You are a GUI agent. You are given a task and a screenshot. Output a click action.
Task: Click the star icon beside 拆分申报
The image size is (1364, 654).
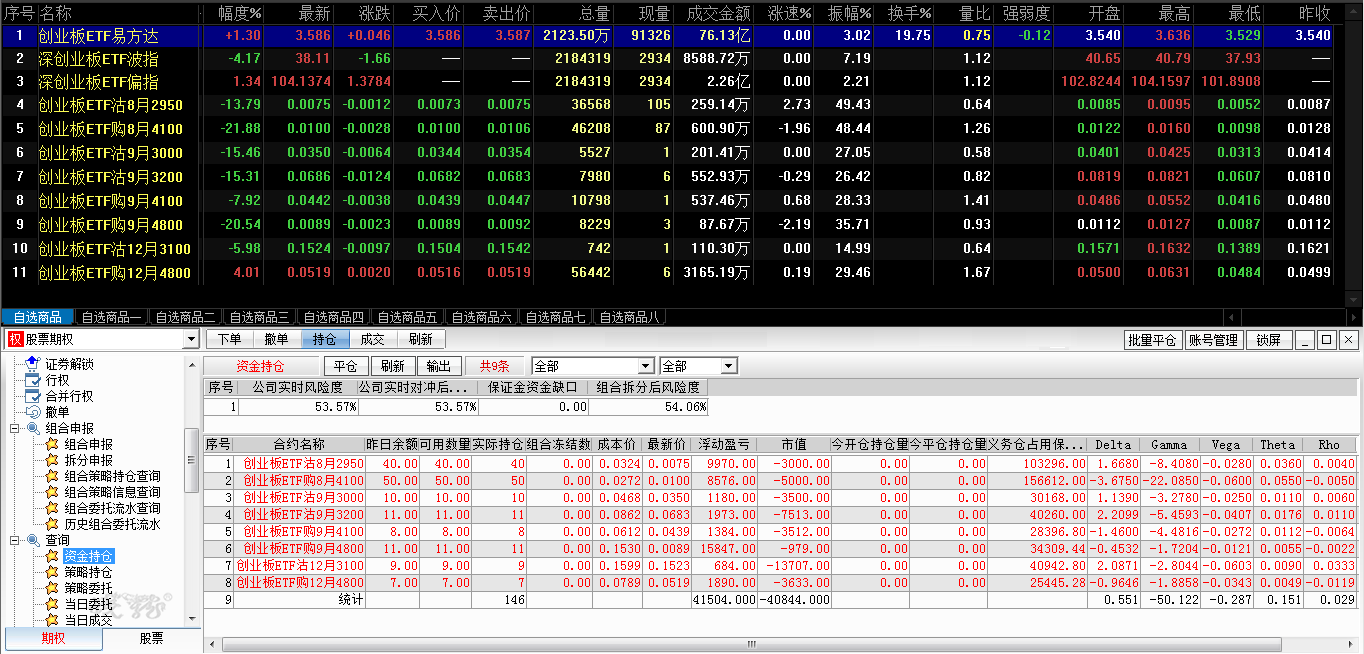point(52,460)
